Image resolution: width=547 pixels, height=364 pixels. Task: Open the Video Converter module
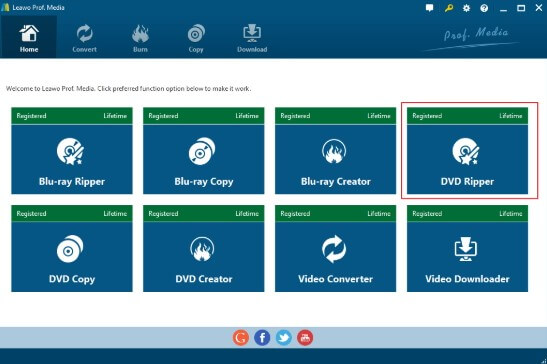tap(336, 248)
